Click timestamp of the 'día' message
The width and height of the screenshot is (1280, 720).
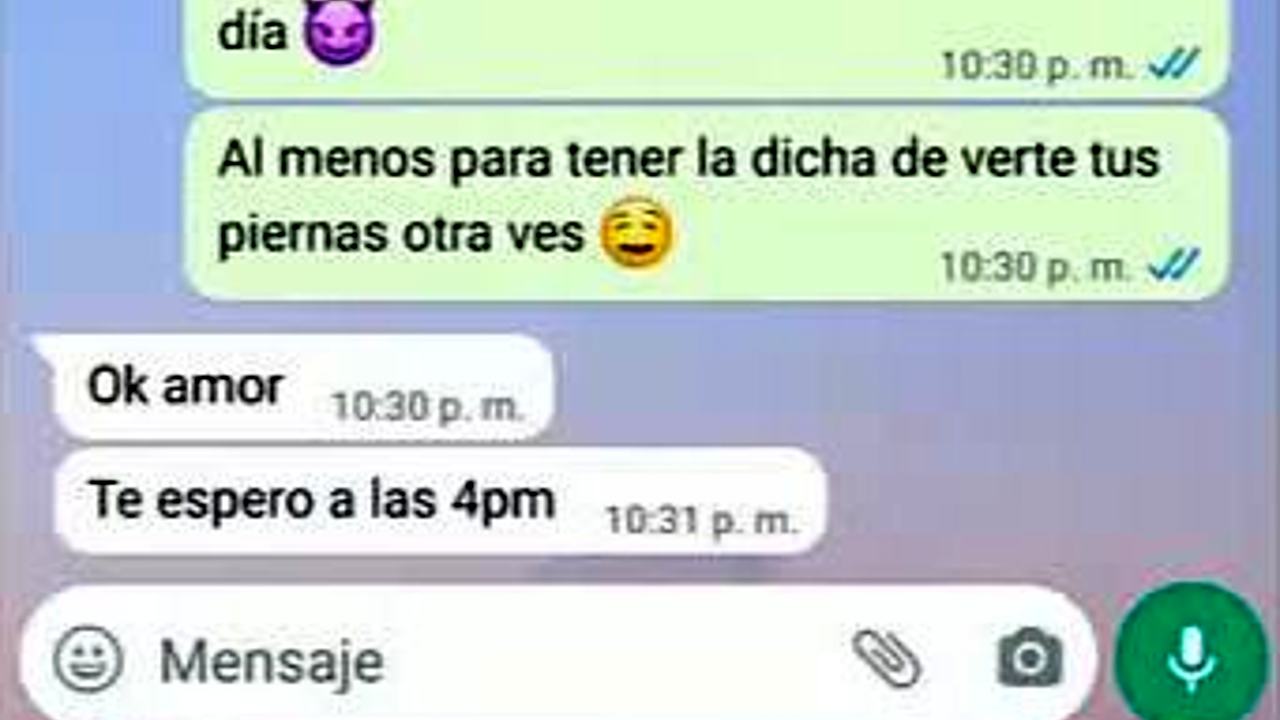click(1037, 66)
